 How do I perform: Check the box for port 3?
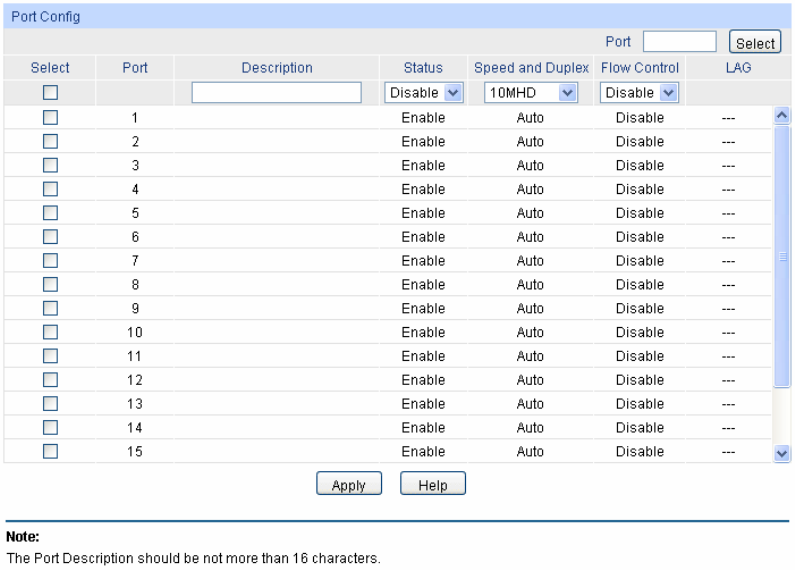[x=50, y=165]
